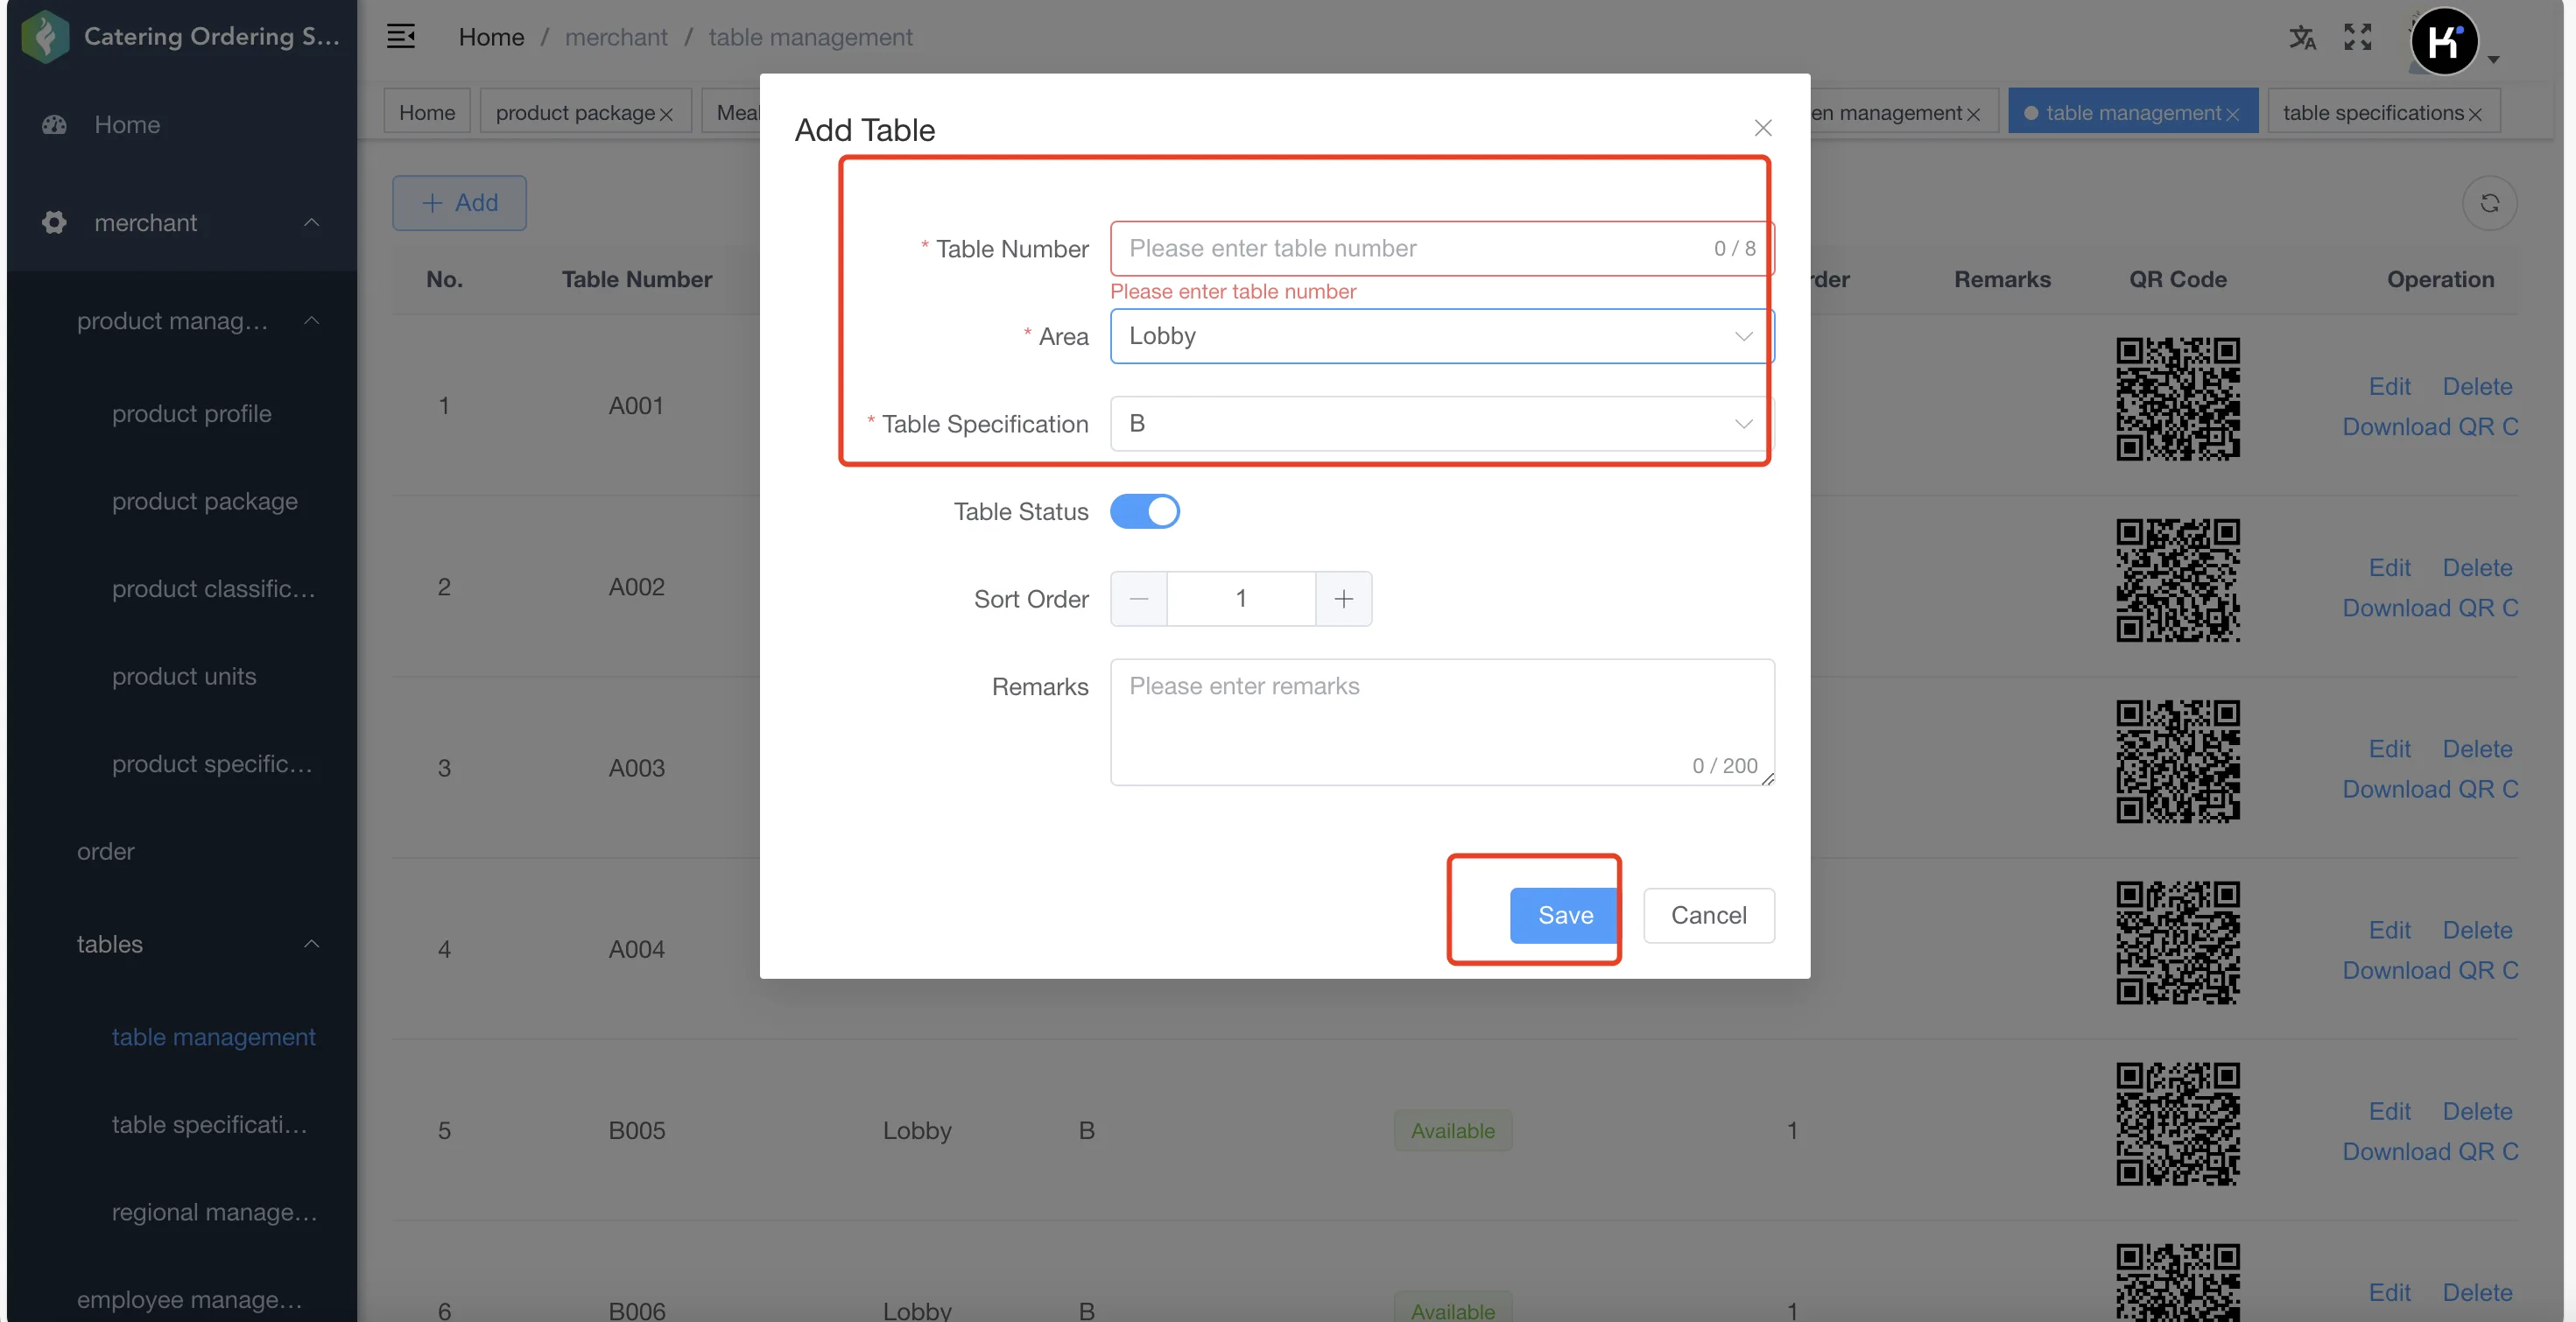Focus the Table Number input field
The width and height of the screenshot is (2576, 1322).
click(1442, 248)
